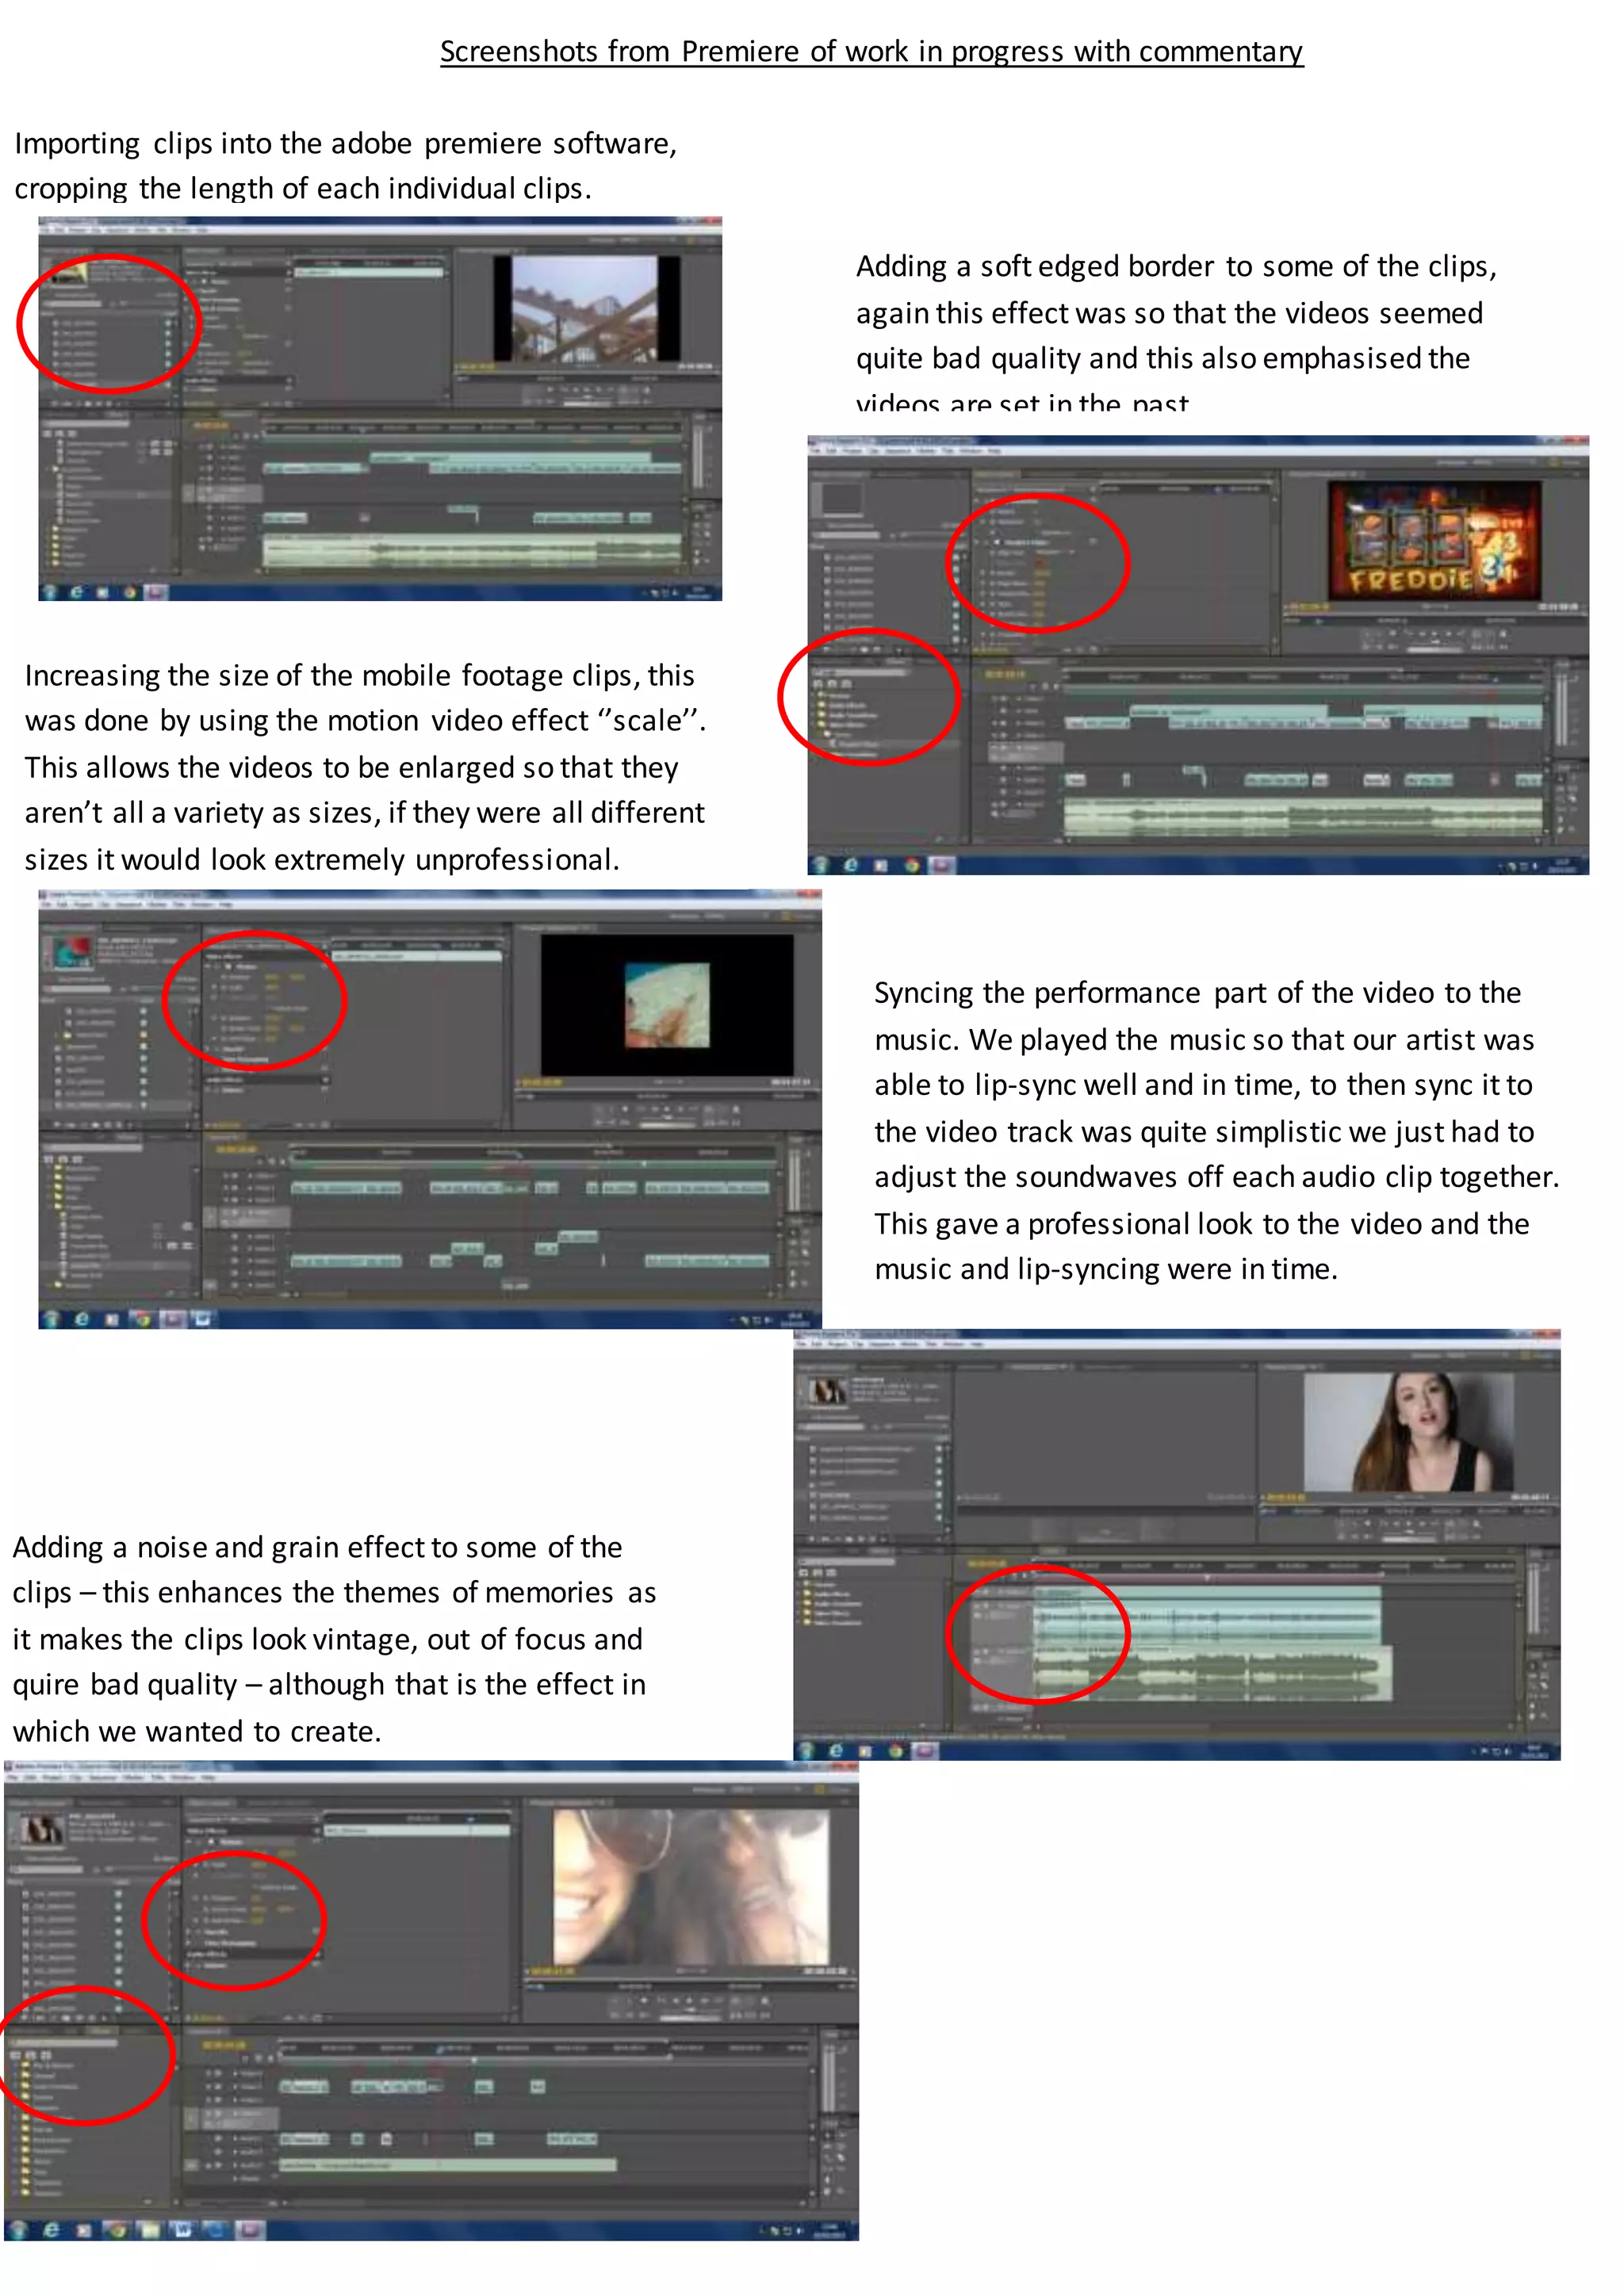Select long audio clip in sunglasses screenshot's timeline
This screenshot has height=2296, width=1624.
pos(447,2164)
